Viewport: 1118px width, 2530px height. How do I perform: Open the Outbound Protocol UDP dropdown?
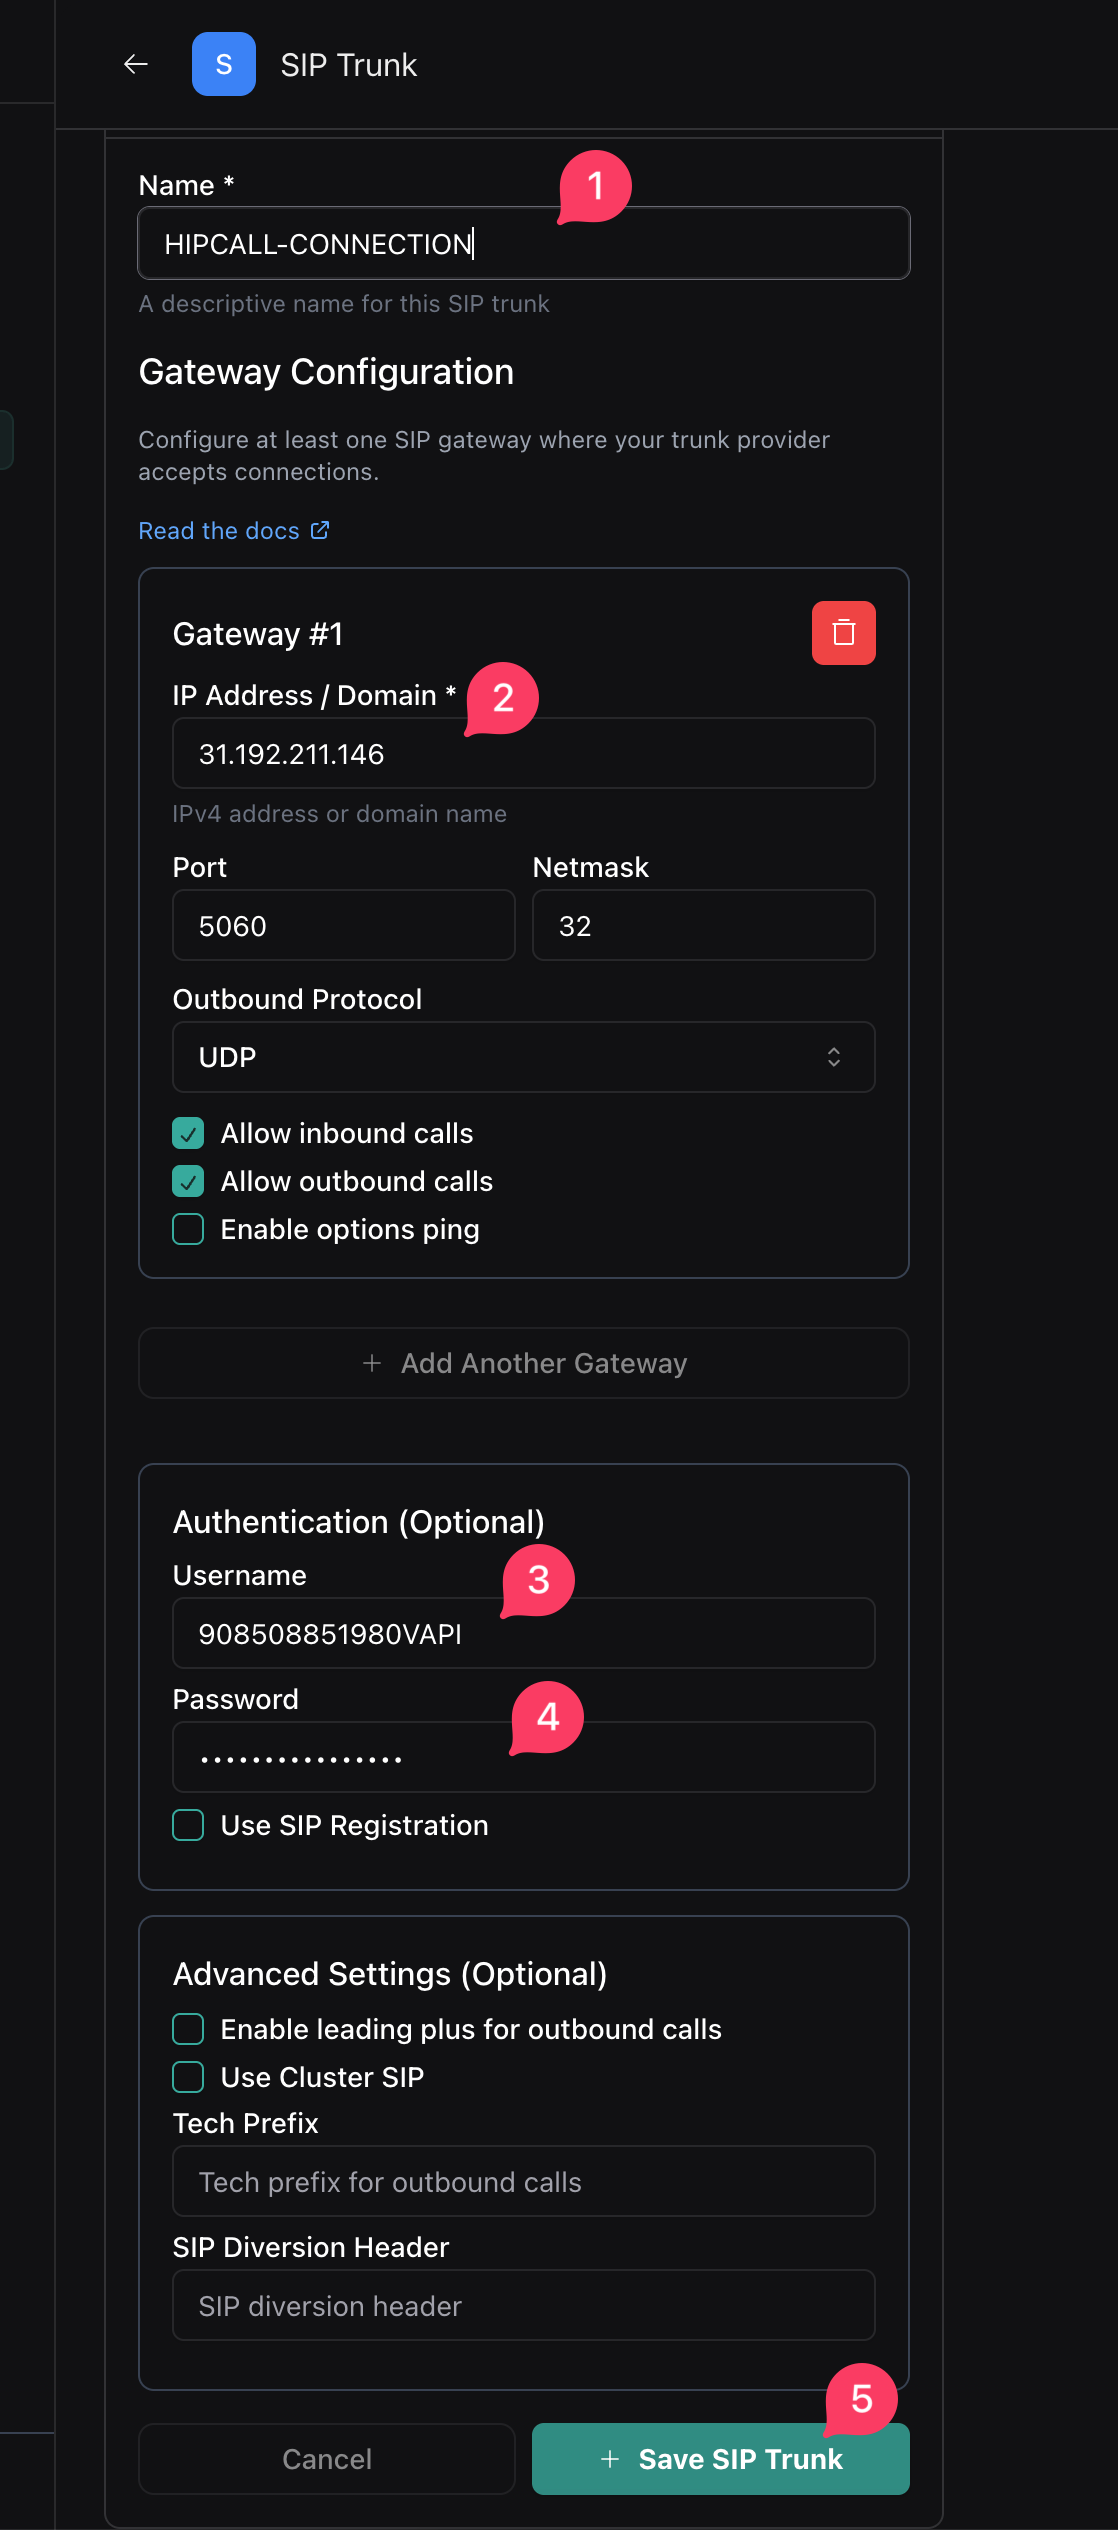pos(523,1057)
